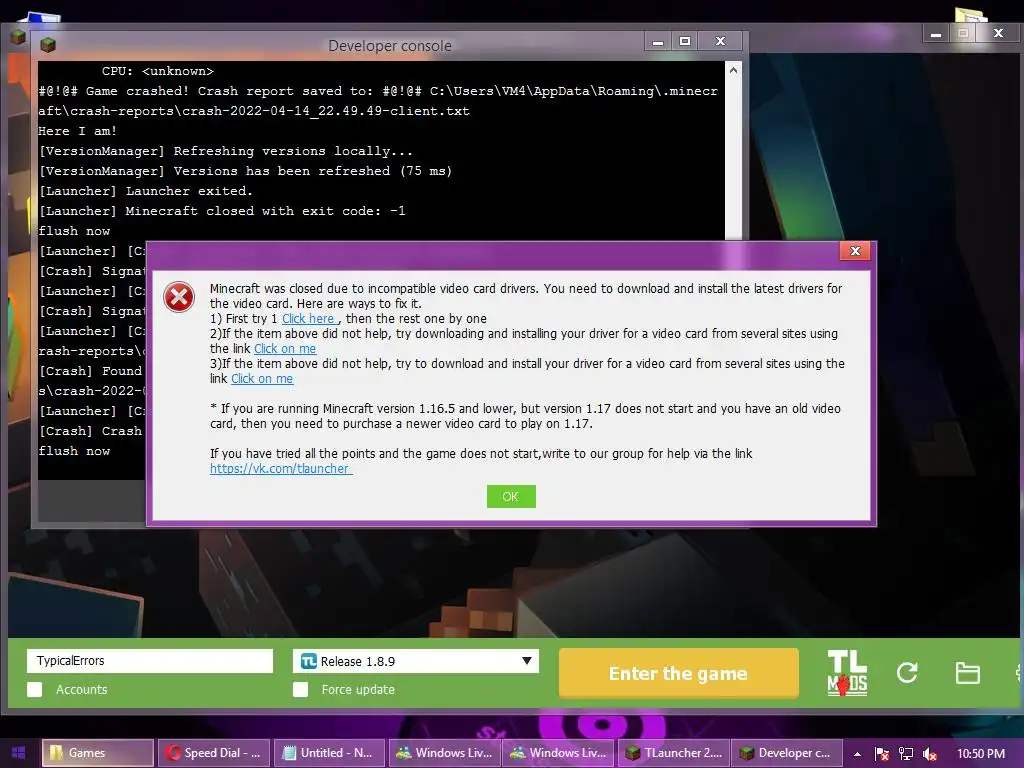Viewport: 1024px width, 768px height.
Task: Open 'Click on me' link in step 2
Action: click(285, 349)
